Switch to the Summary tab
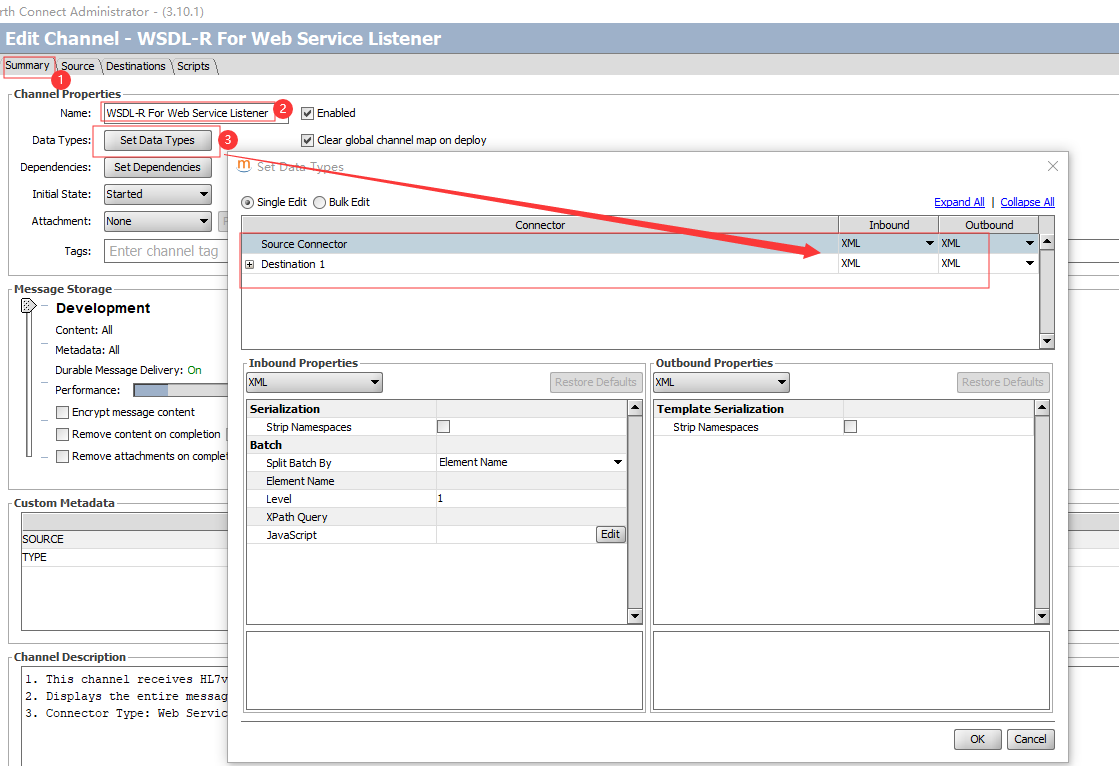The width and height of the screenshot is (1119, 766). pyautogui.click(x=28, y=66)
